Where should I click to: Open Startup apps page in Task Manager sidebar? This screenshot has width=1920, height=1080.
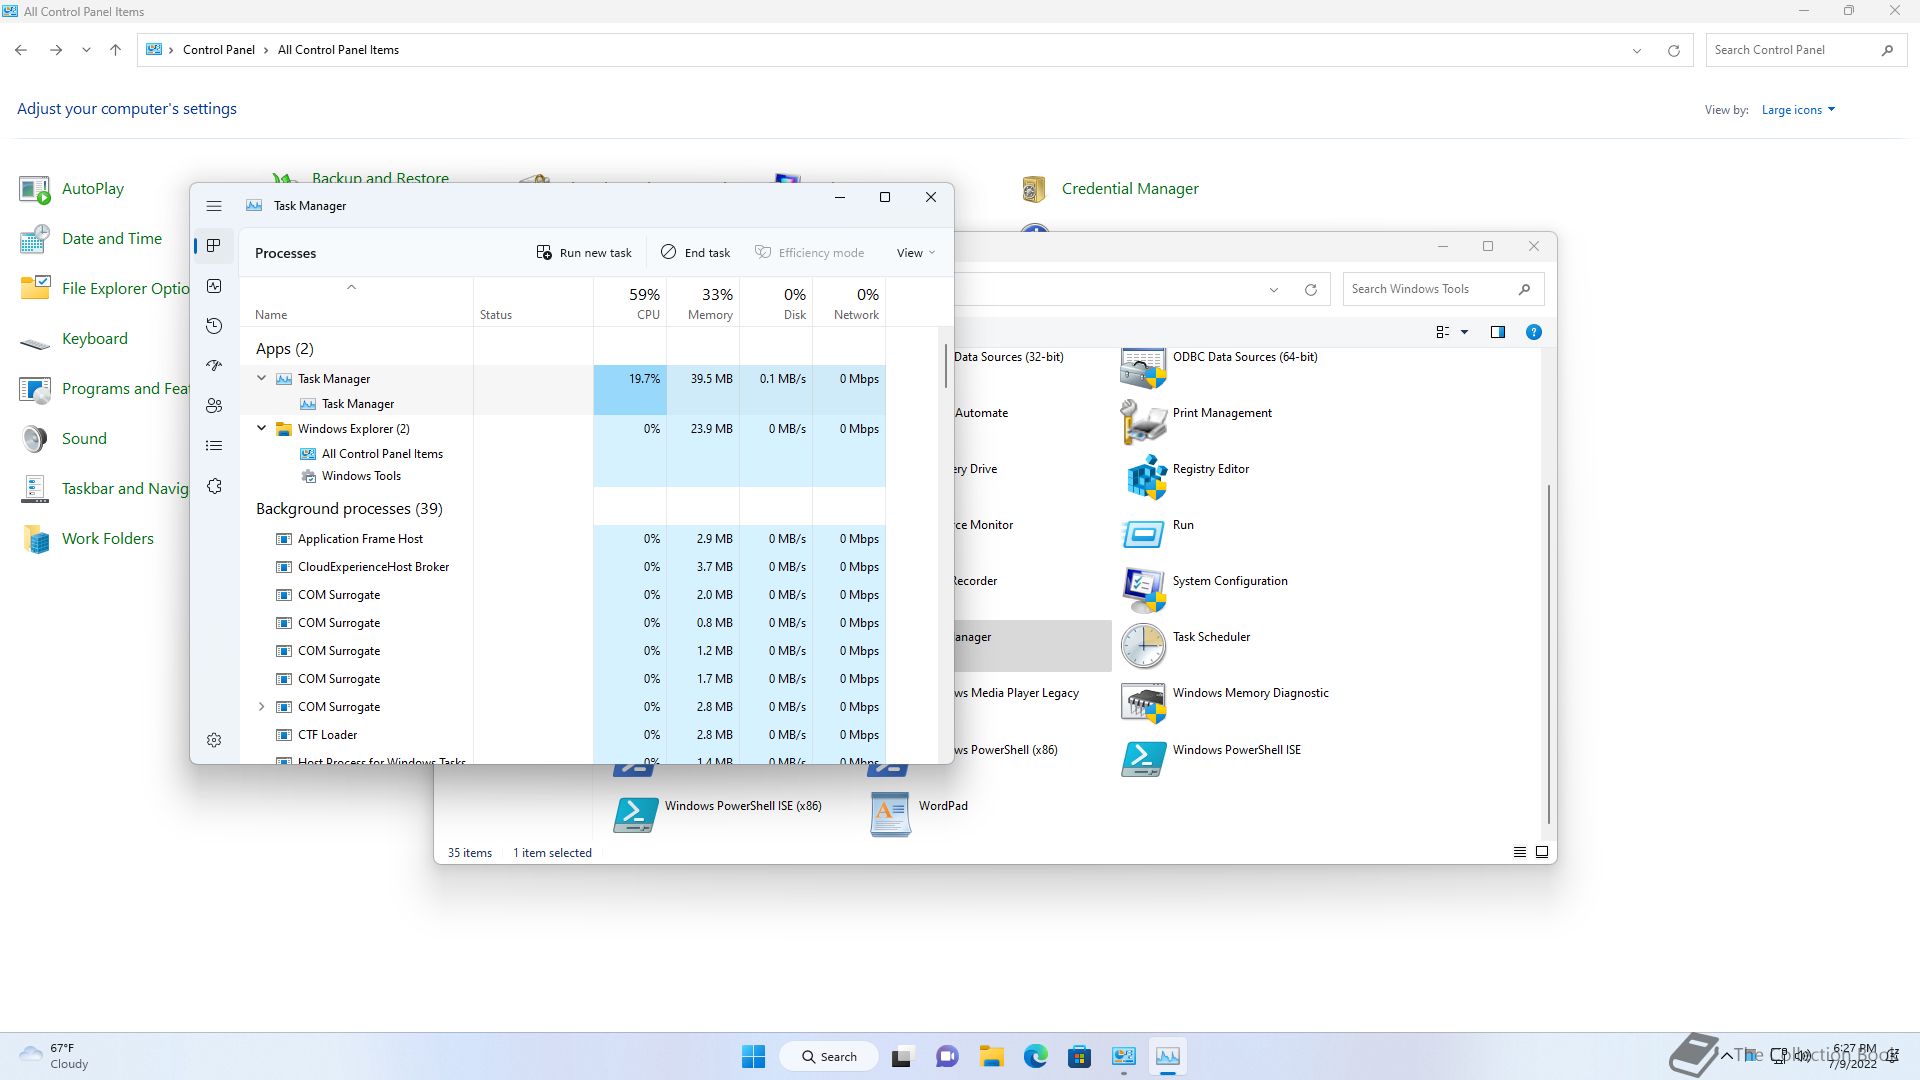213,366
